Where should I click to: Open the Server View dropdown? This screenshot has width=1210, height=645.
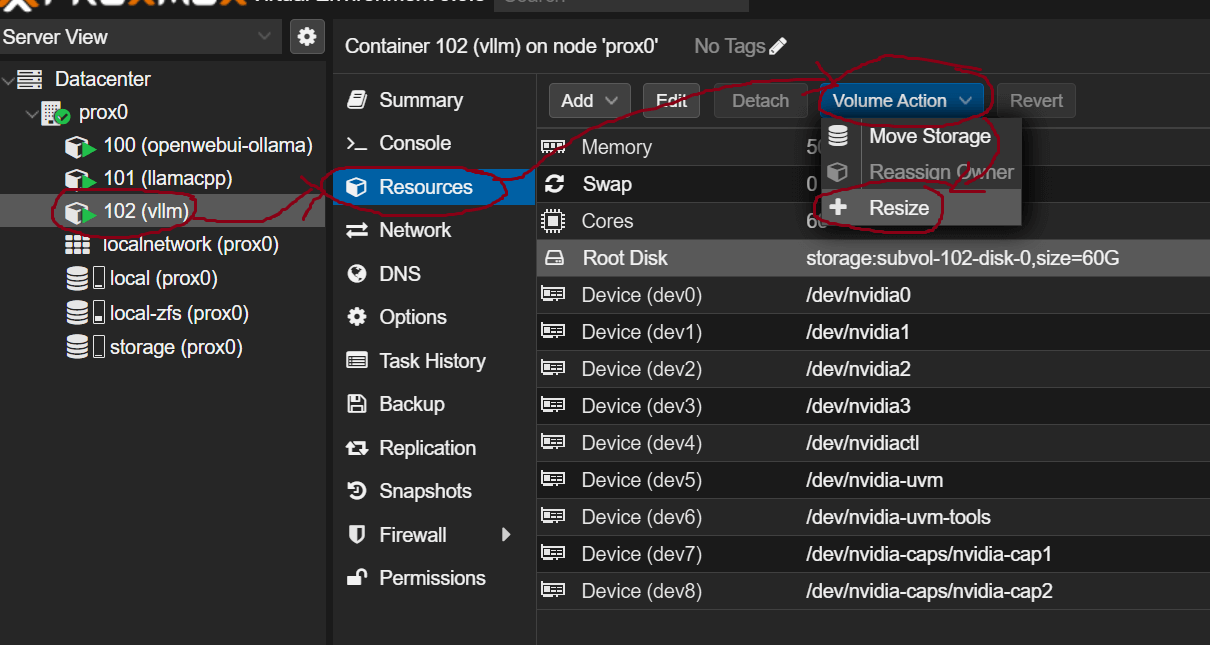[x=140, y=37]
